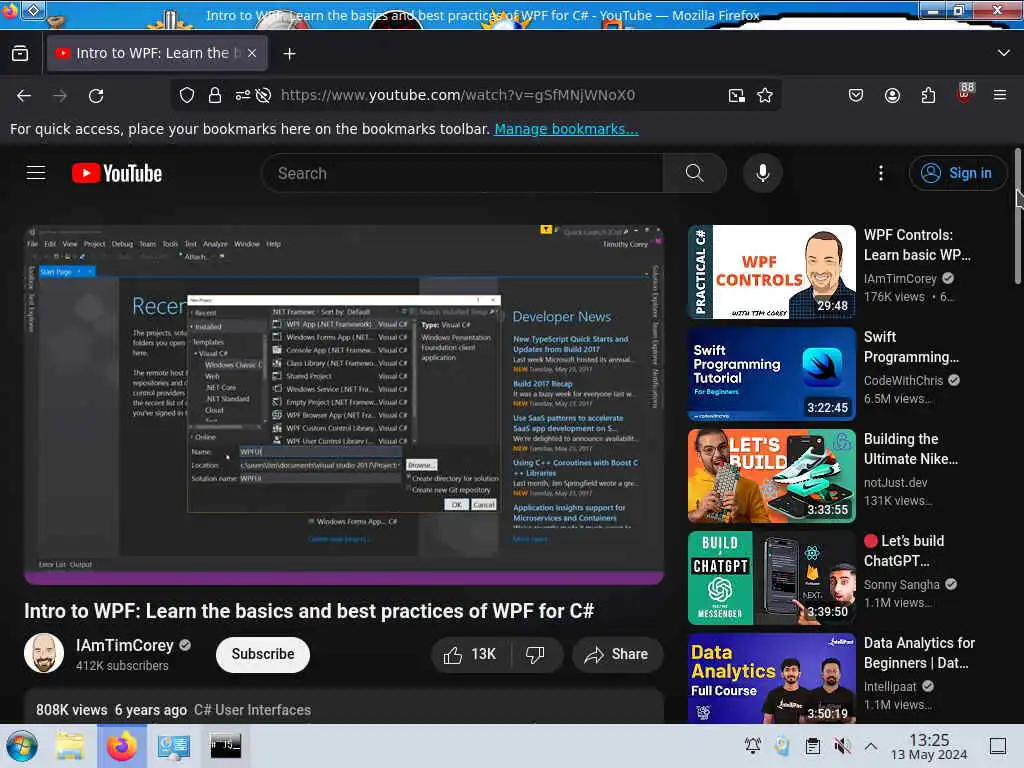Open the Windows Start button

[x=22, y=746]
